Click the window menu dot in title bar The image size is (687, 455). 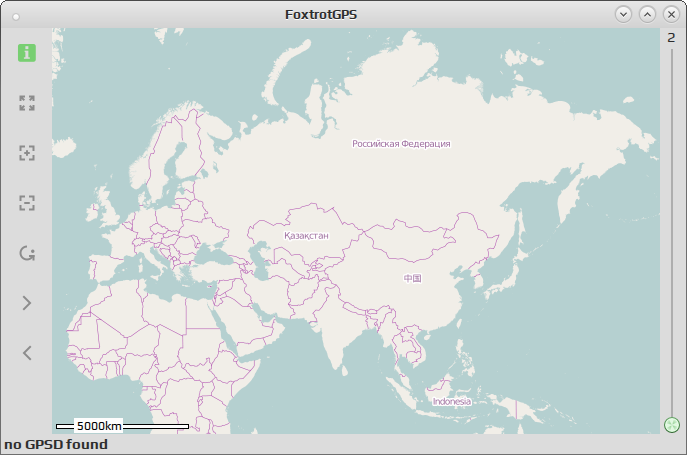tap(16, 17)
